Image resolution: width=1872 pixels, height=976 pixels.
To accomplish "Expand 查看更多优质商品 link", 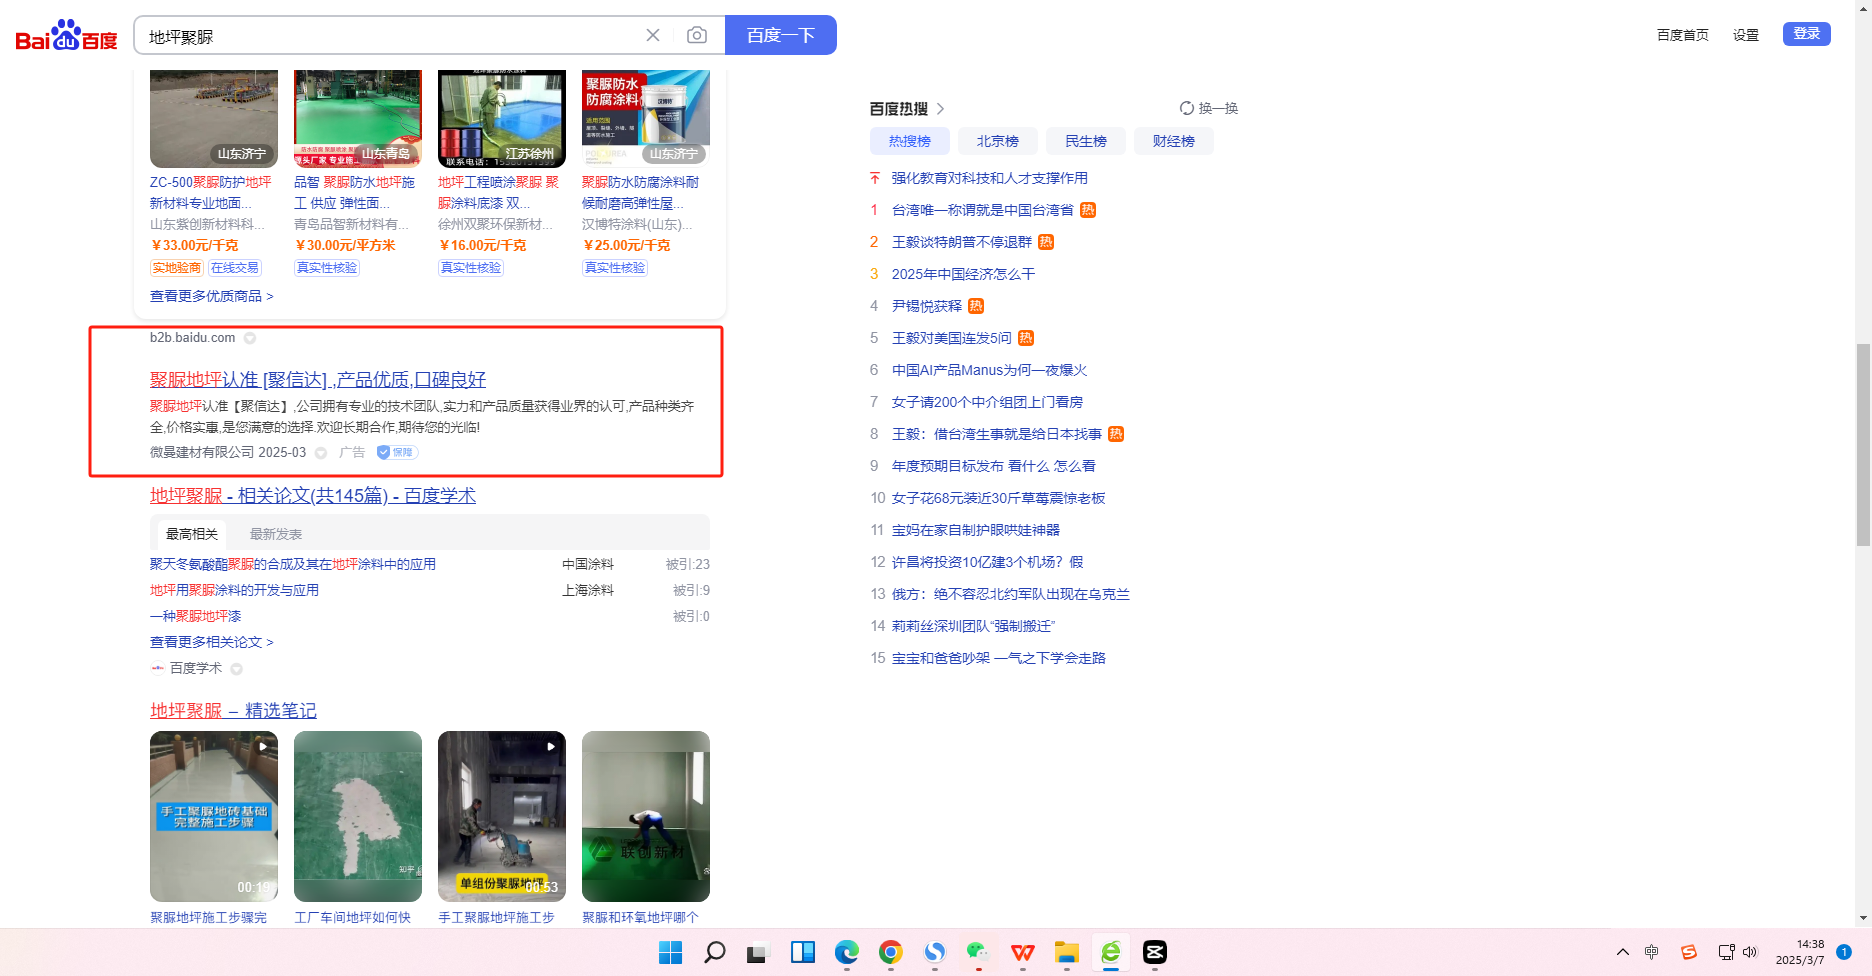I will click(211, 296).
